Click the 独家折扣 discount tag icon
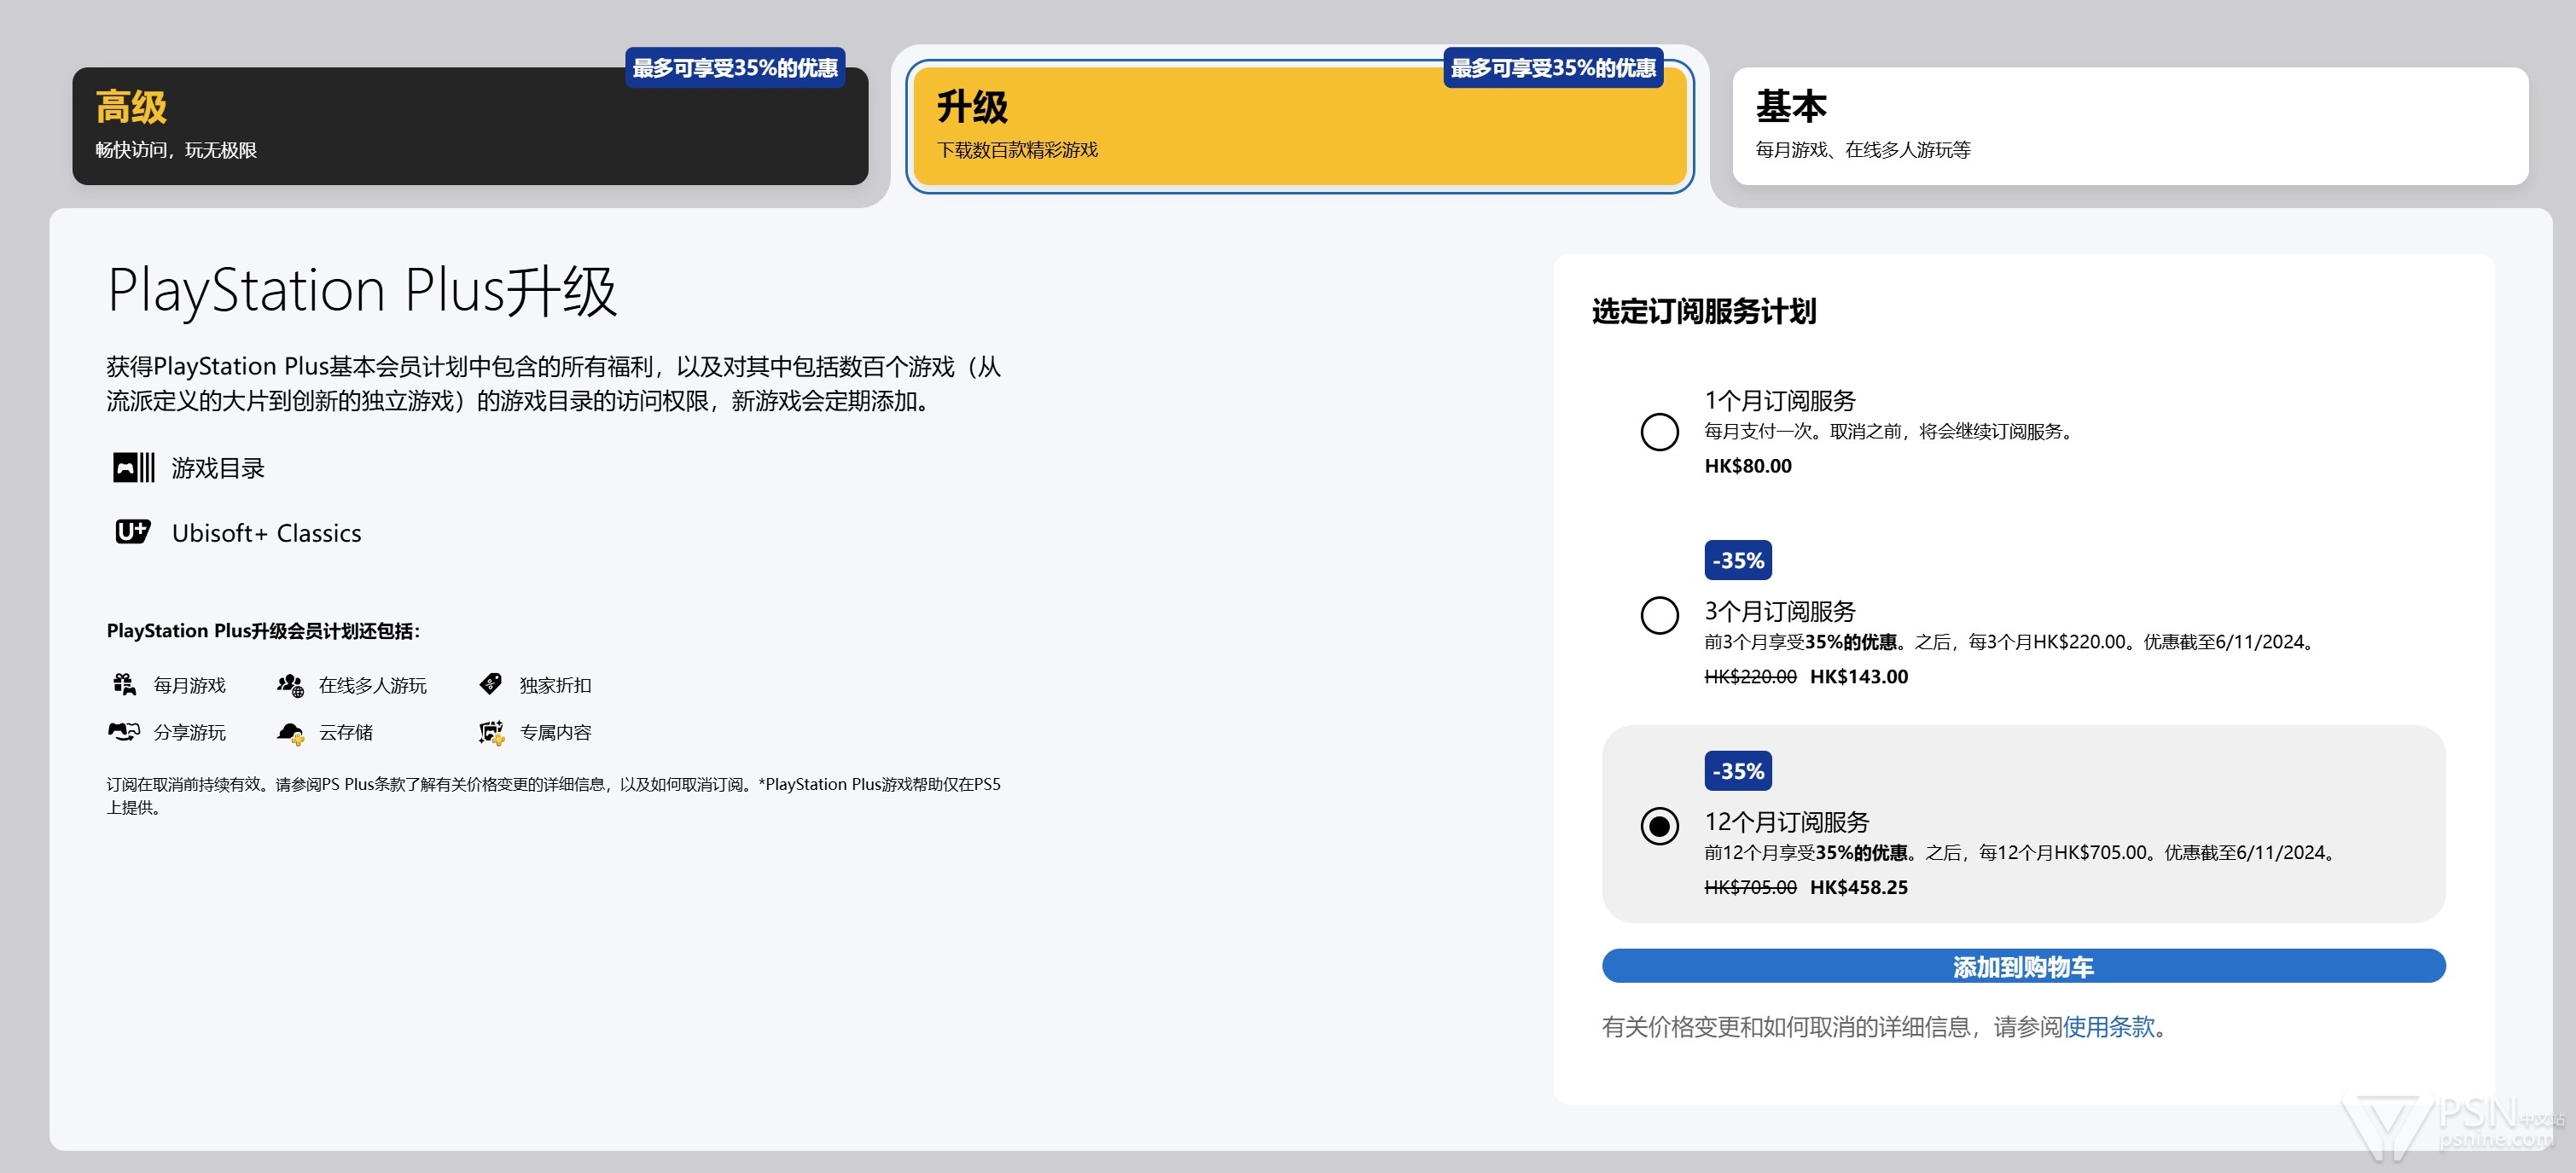 point(491,684)
